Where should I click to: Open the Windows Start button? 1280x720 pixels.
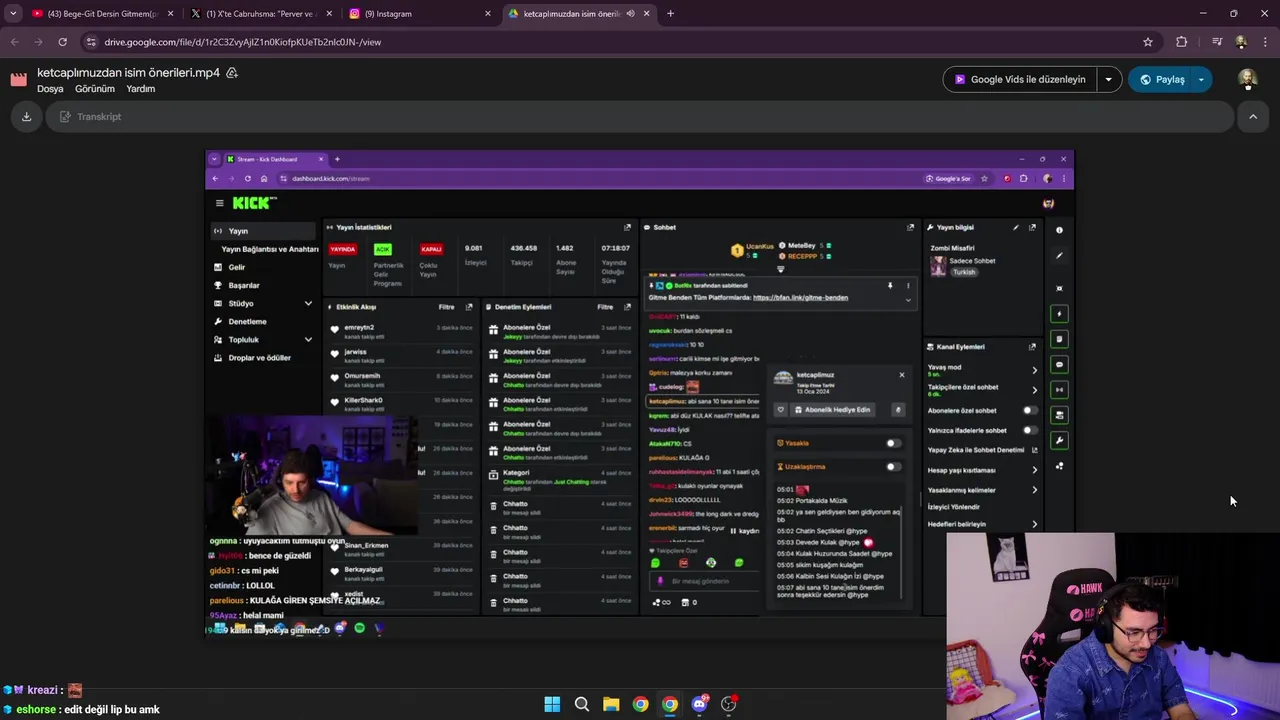[x=552, y=704]
